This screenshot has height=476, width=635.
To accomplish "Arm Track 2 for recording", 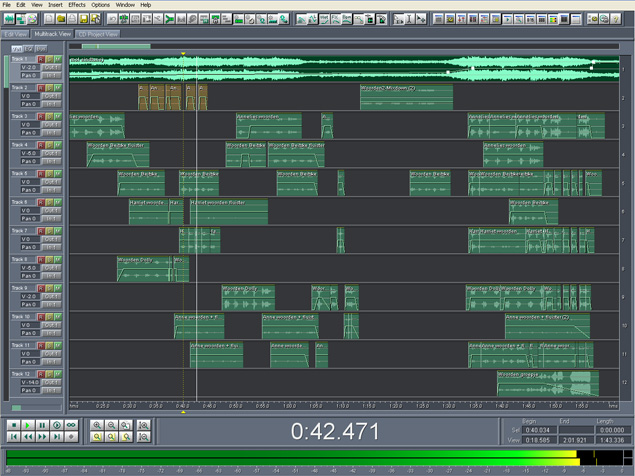I will [41, 89].
